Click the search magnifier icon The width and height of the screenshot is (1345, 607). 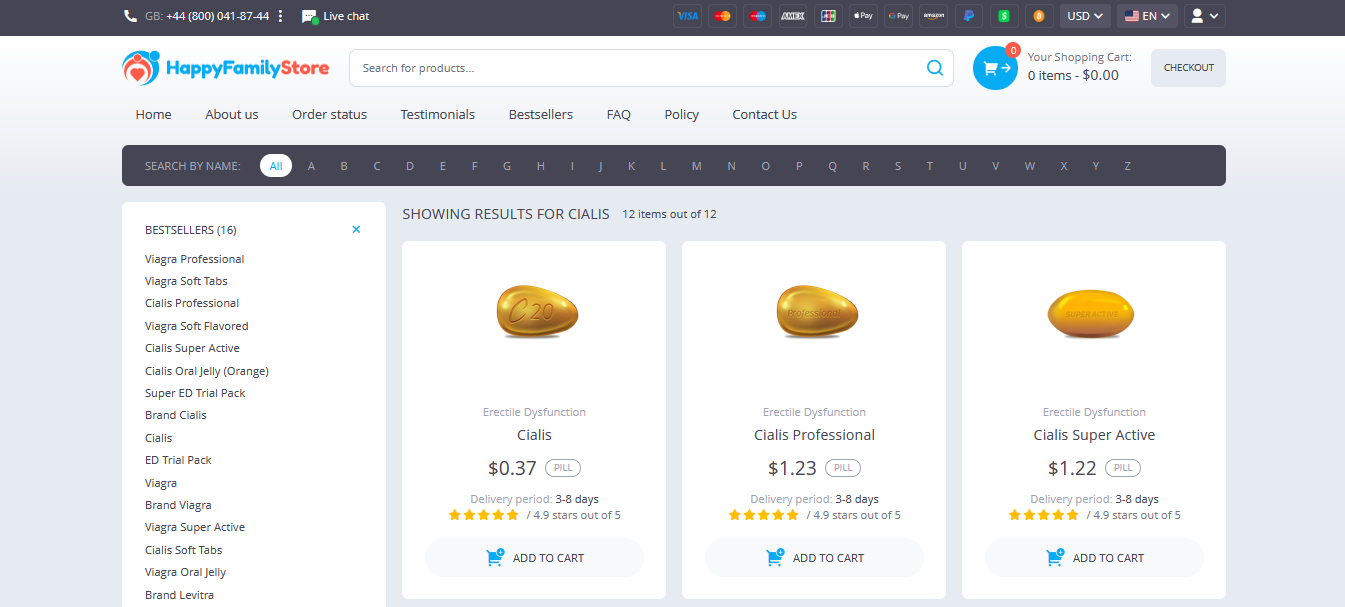[935, 68]
